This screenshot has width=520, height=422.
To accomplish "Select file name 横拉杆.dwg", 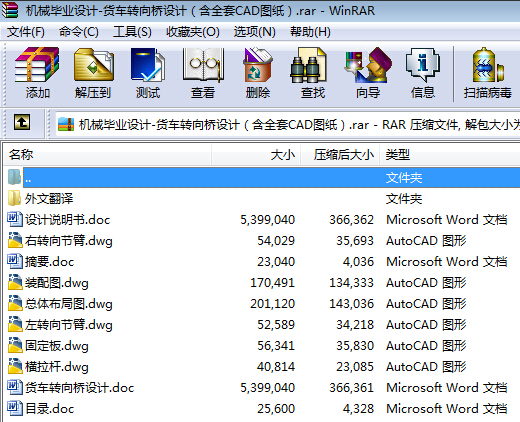I will tap(57, 367).
